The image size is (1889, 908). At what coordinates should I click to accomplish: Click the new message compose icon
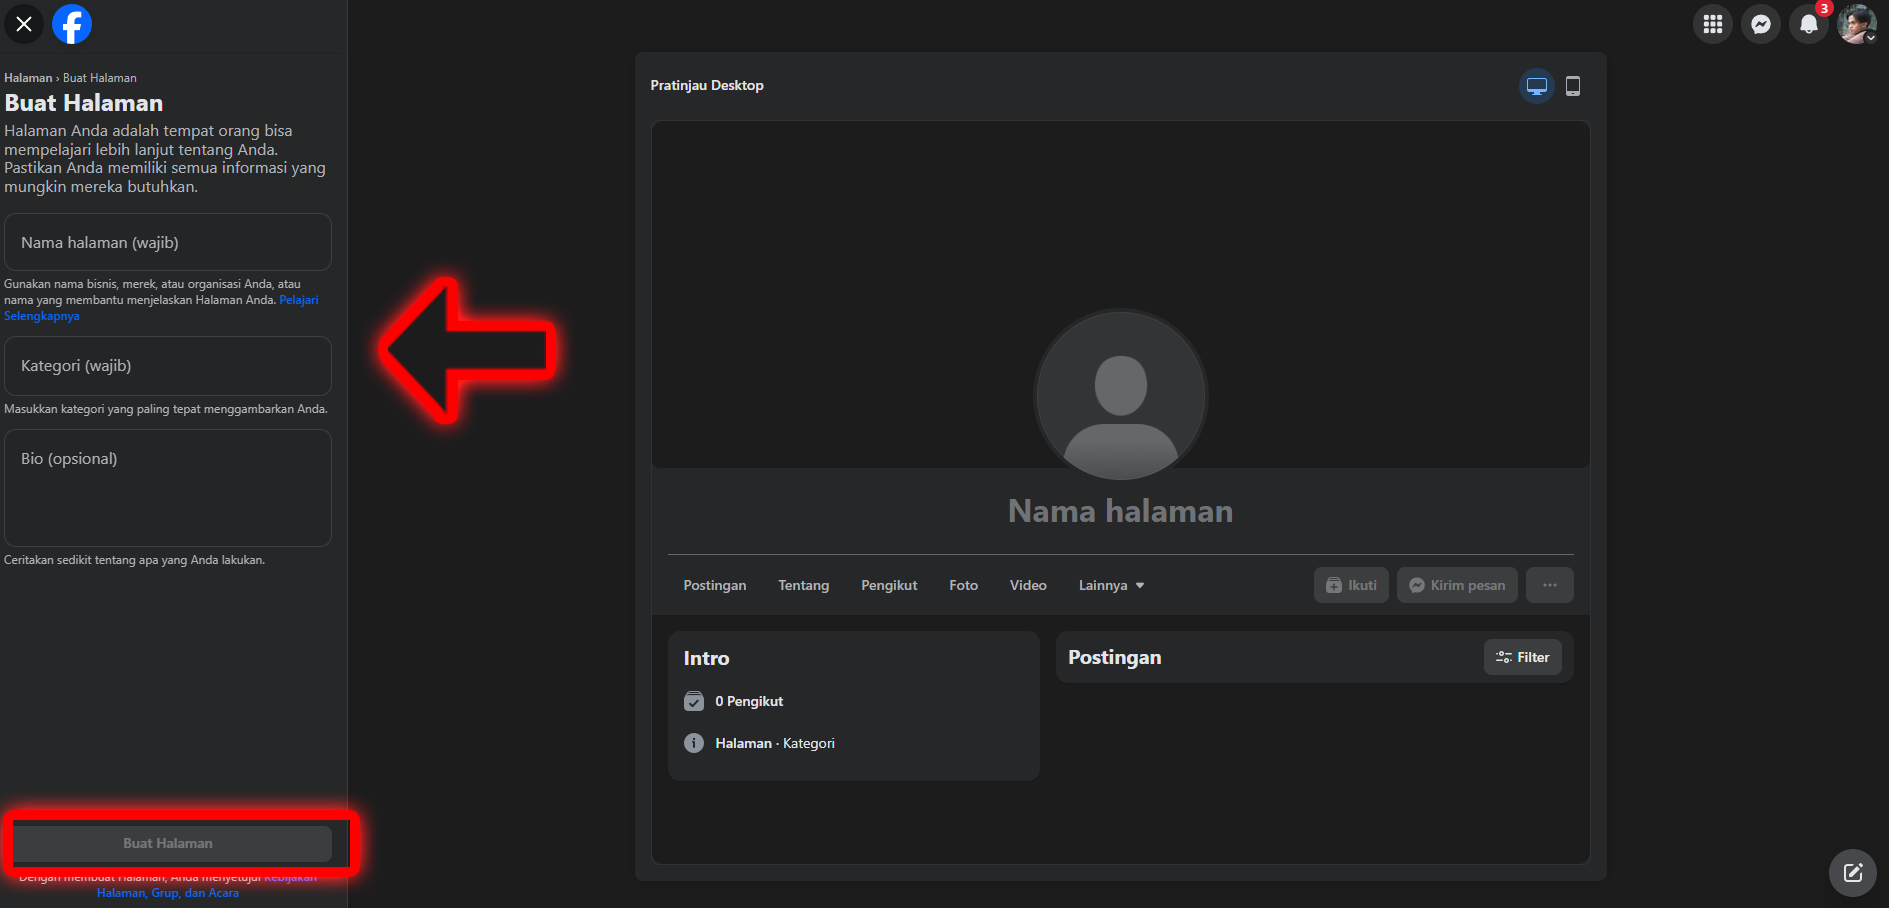tap(1852, 872)
